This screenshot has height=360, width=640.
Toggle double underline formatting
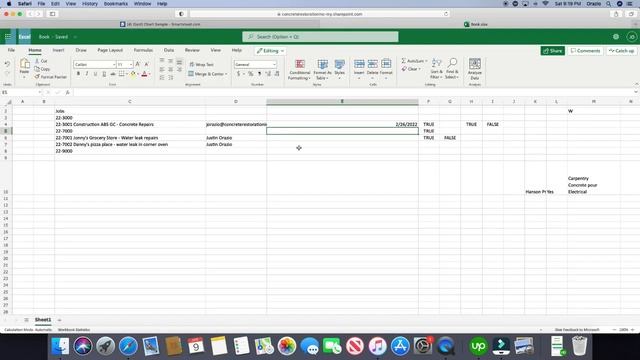[x=104, y=74]
